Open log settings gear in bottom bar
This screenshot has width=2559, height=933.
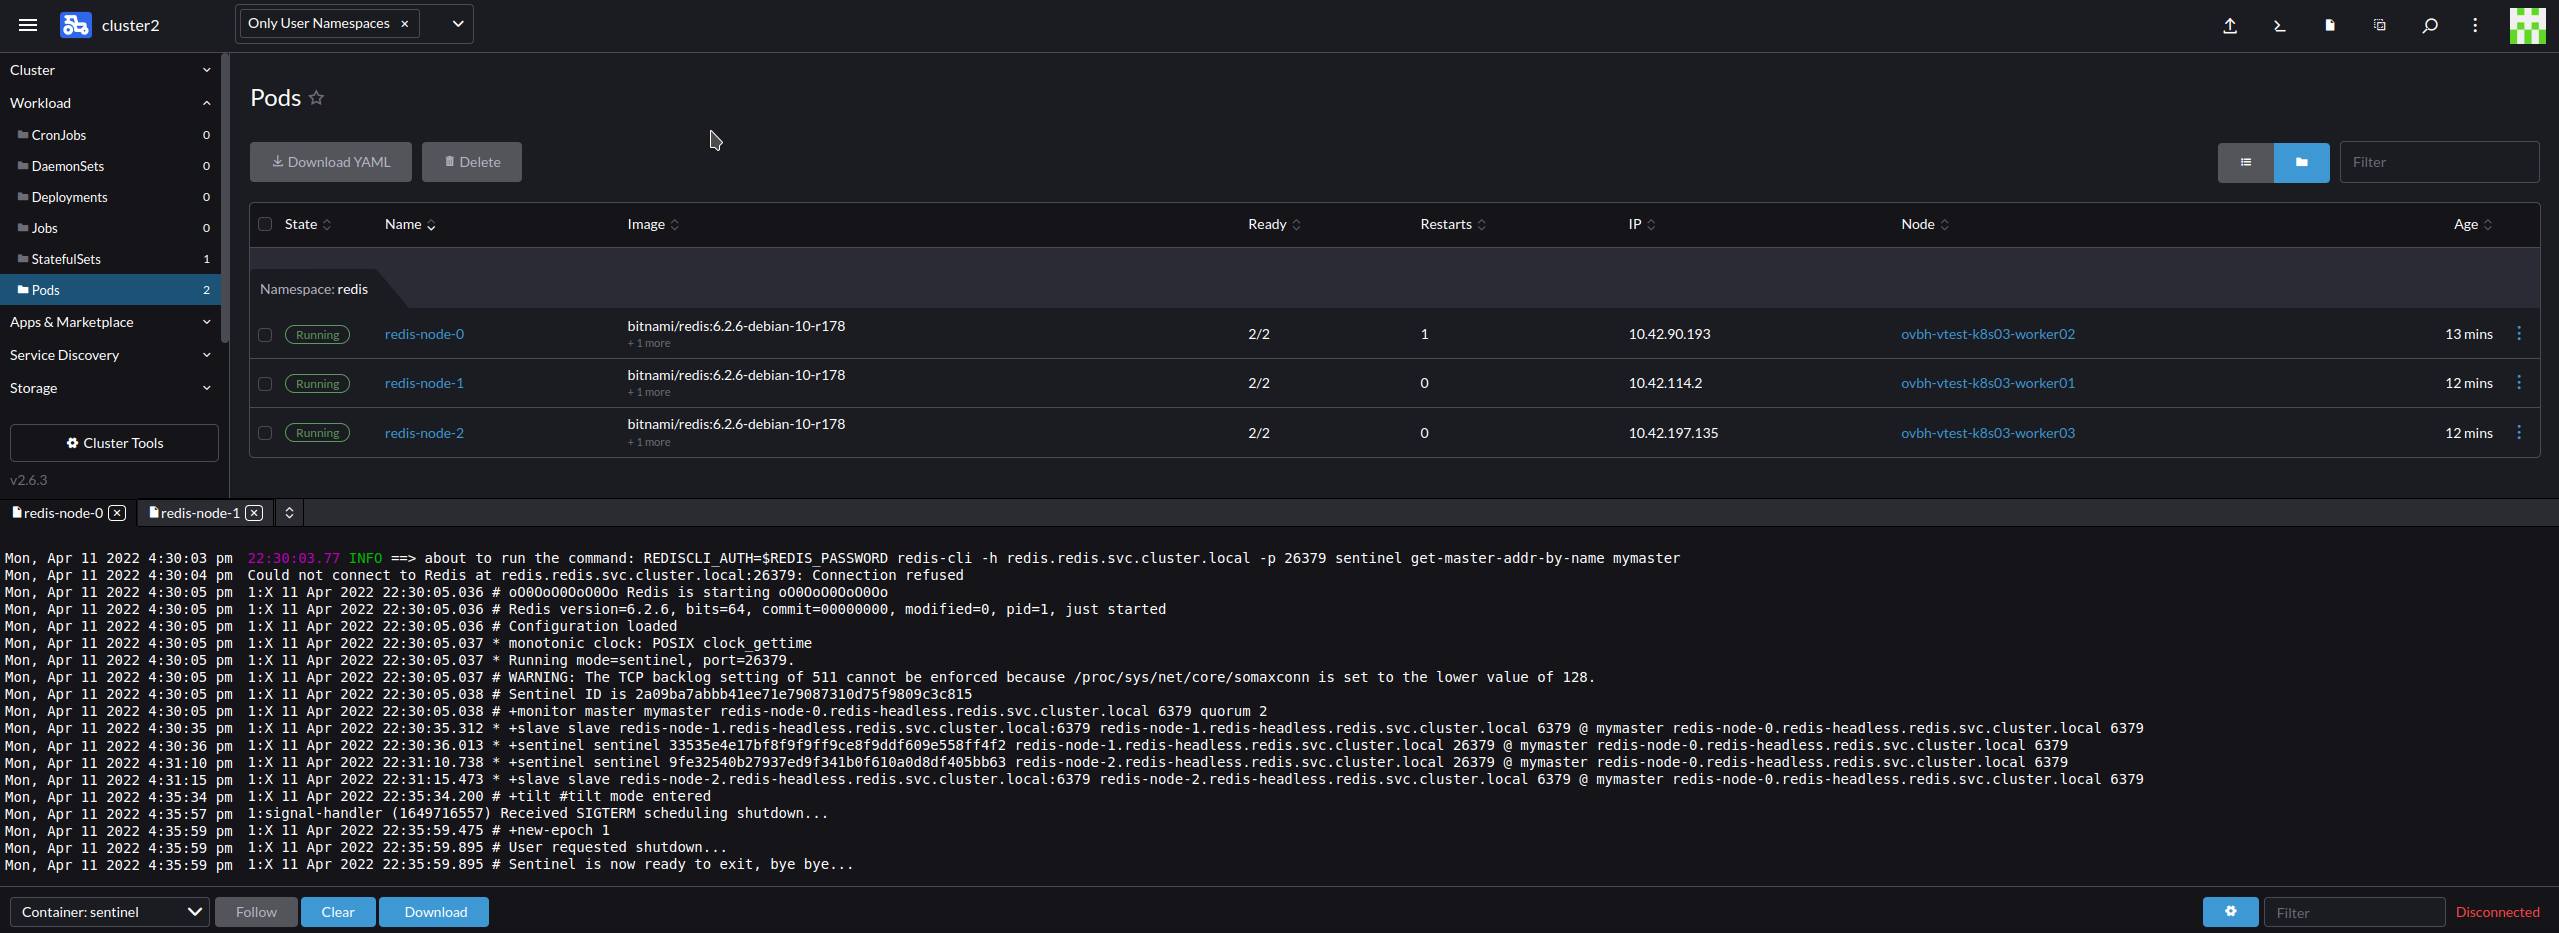(x=2231, y=911)
